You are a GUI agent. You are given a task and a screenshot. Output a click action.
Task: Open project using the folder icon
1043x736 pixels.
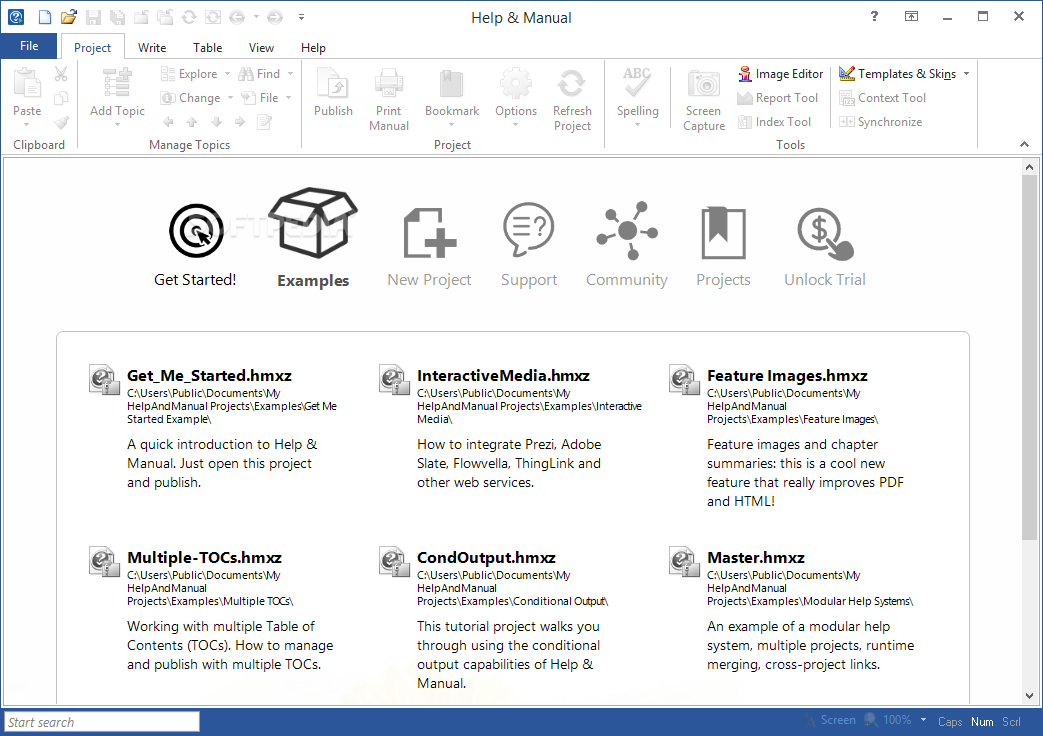(69, 17)
